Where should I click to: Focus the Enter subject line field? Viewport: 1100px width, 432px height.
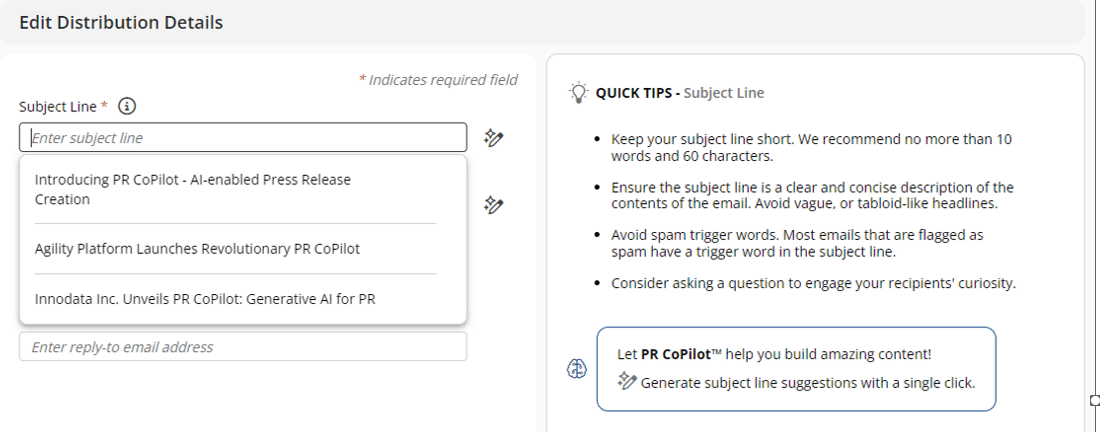pos(243,138)
